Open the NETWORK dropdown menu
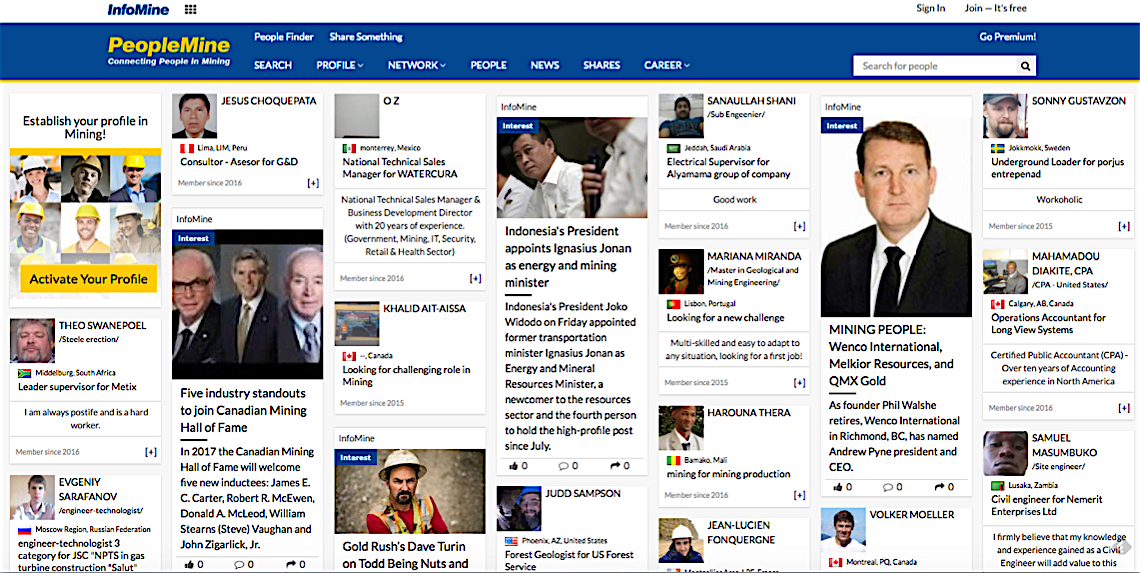Viewport: 1140px width, 573px height. pyautogui.click(x=417, y=65)
